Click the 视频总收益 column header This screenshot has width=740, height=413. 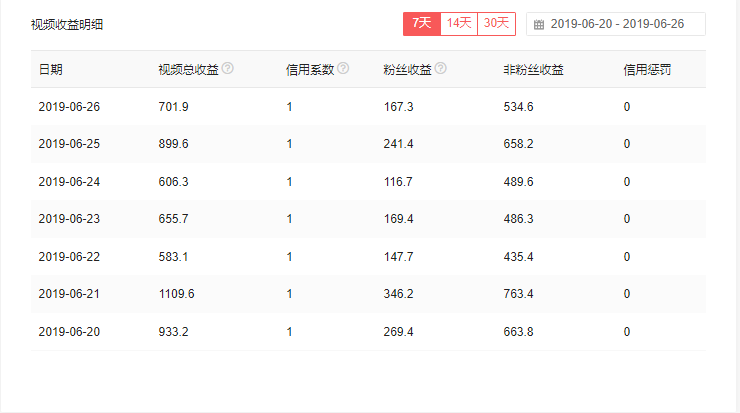tap(188, 70)
